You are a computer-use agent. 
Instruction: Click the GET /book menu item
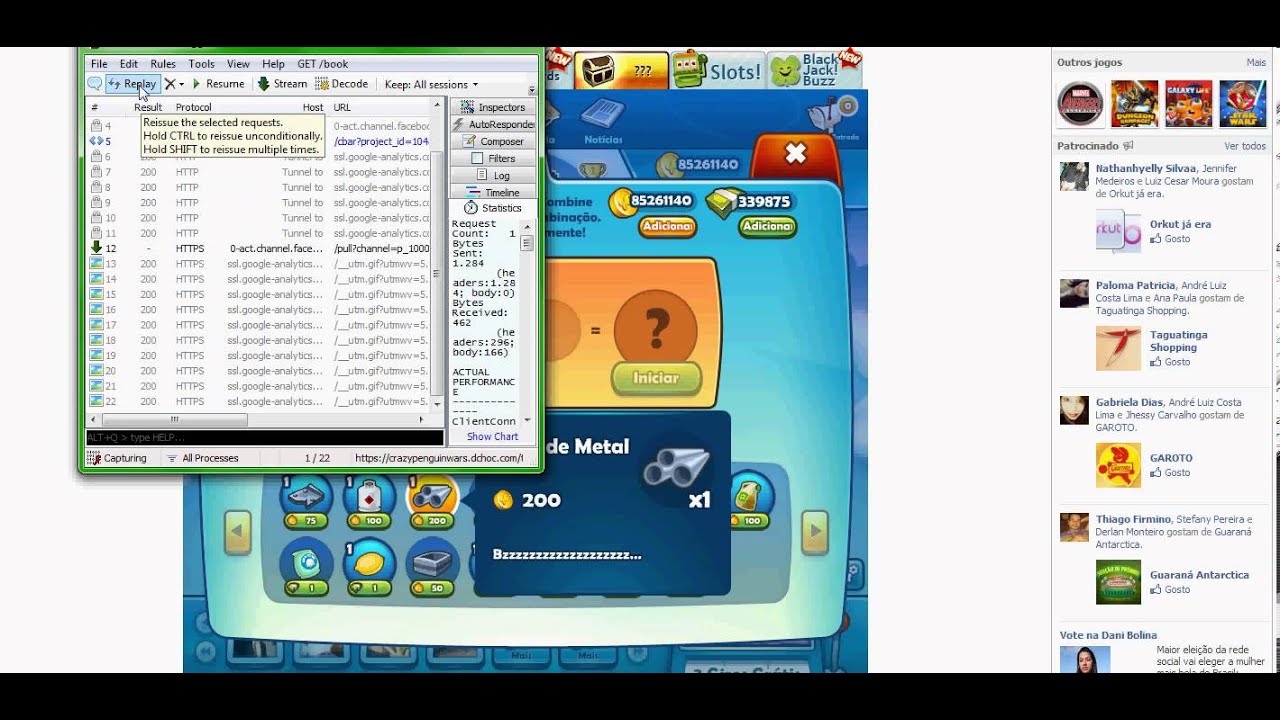tap(322, 64)
